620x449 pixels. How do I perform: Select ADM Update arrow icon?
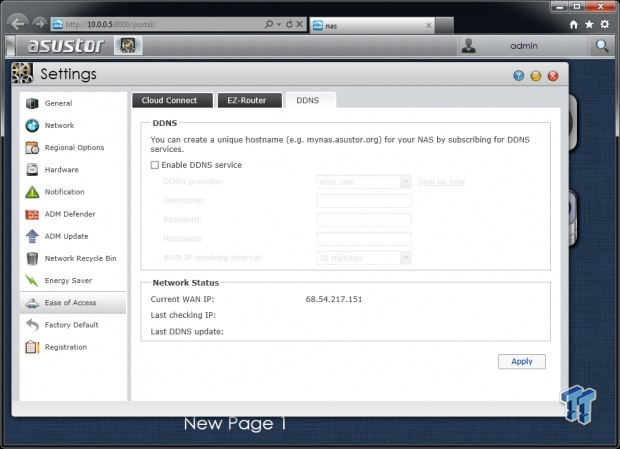tap(32, 236)
